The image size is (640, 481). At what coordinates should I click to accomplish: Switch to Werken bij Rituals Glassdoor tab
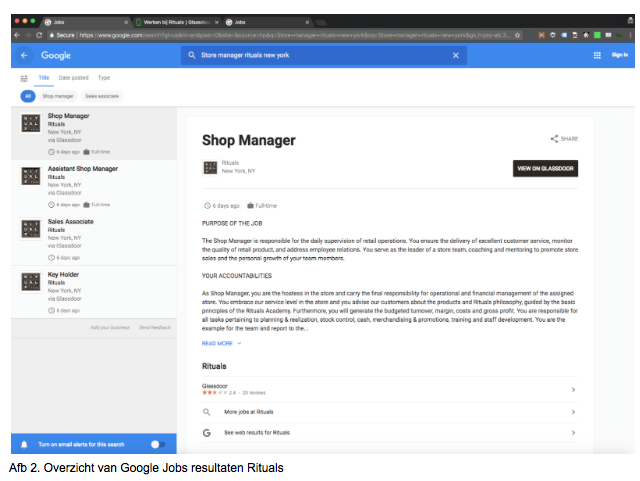177,22
